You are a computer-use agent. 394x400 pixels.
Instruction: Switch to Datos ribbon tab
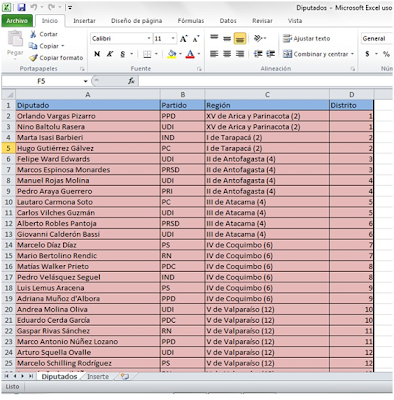click(x=228, y=21)
